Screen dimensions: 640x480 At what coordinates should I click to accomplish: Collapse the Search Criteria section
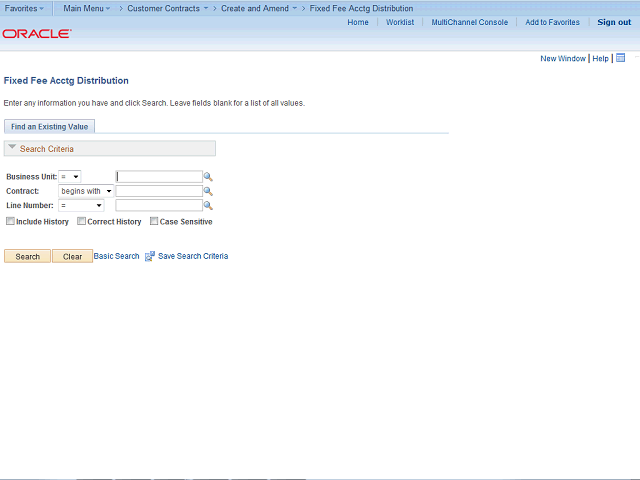[x=12, y=147]
